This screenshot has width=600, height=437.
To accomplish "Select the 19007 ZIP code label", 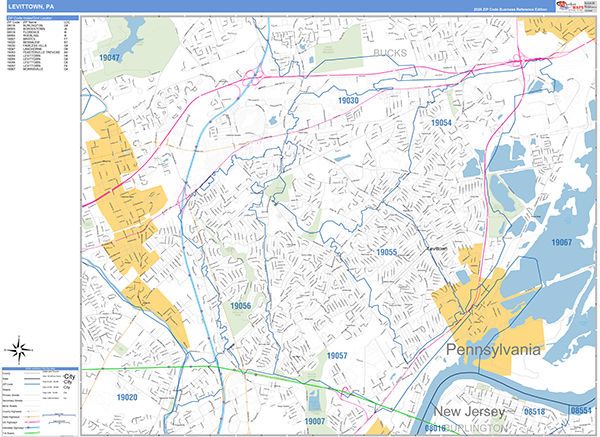I will (x=315, y=421).
